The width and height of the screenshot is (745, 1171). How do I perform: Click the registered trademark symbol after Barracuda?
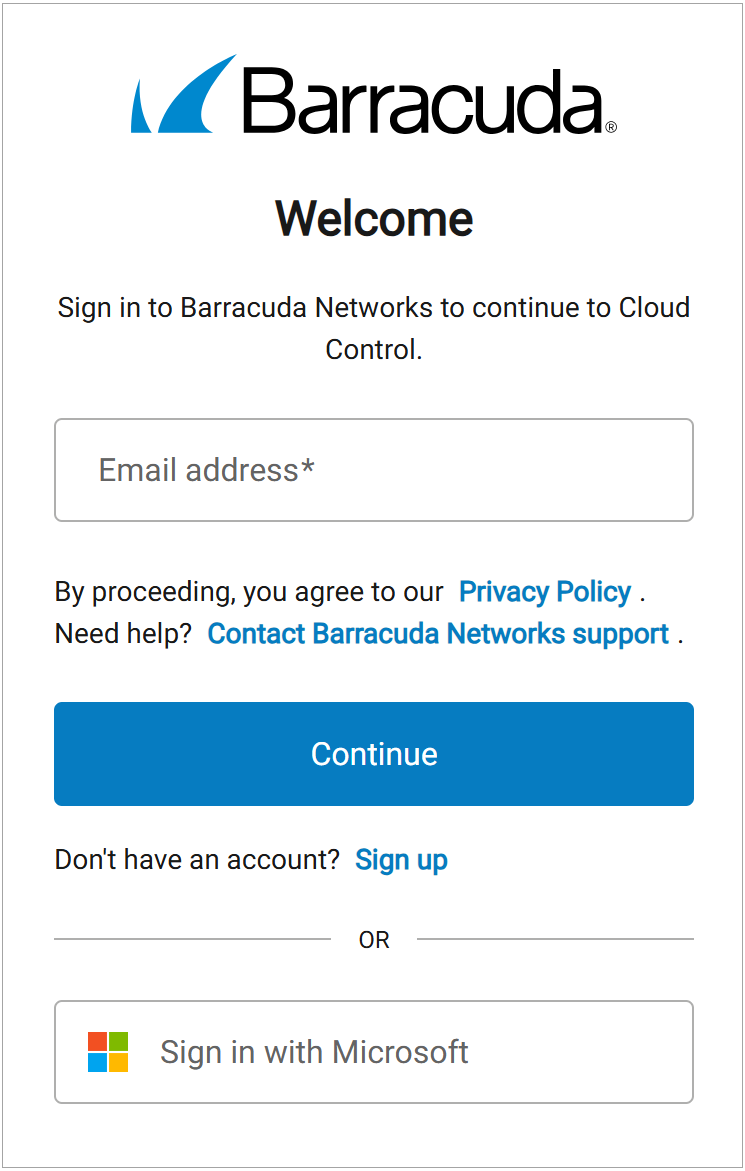point(611,127)
